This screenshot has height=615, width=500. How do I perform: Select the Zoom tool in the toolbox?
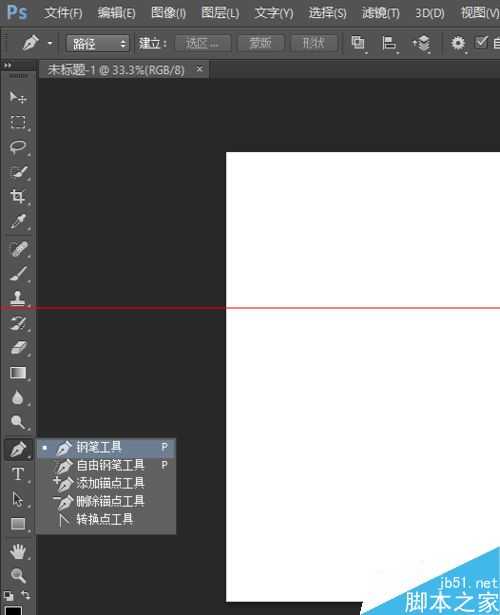(18, 576)
